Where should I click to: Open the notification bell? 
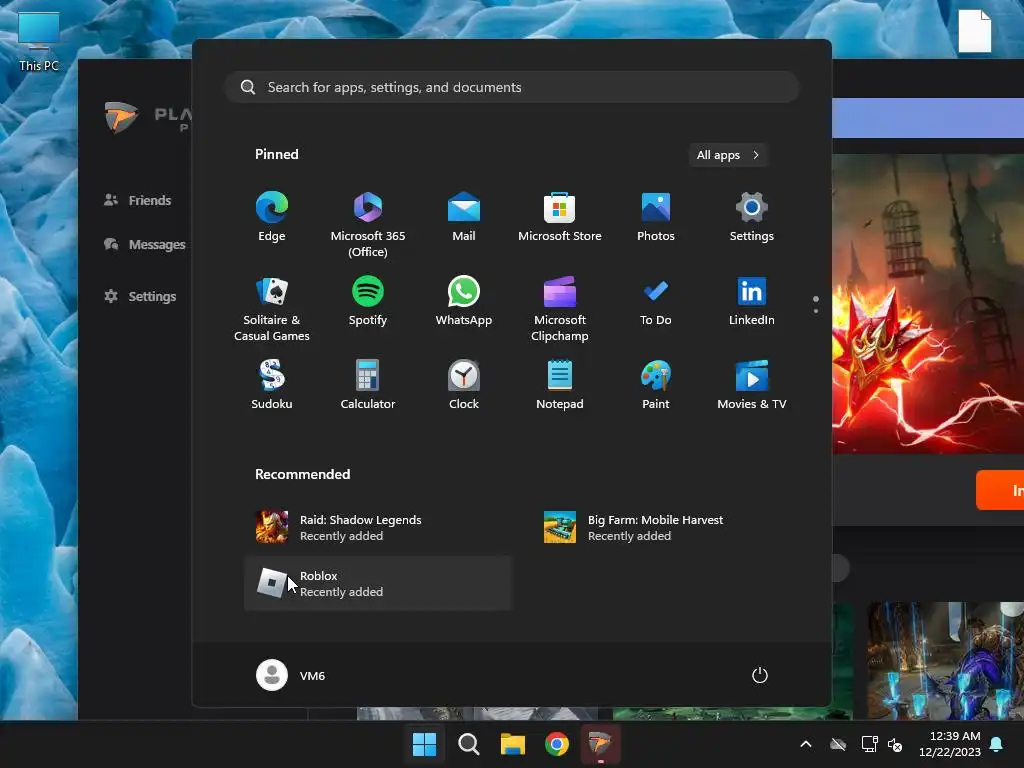(997, 744)
